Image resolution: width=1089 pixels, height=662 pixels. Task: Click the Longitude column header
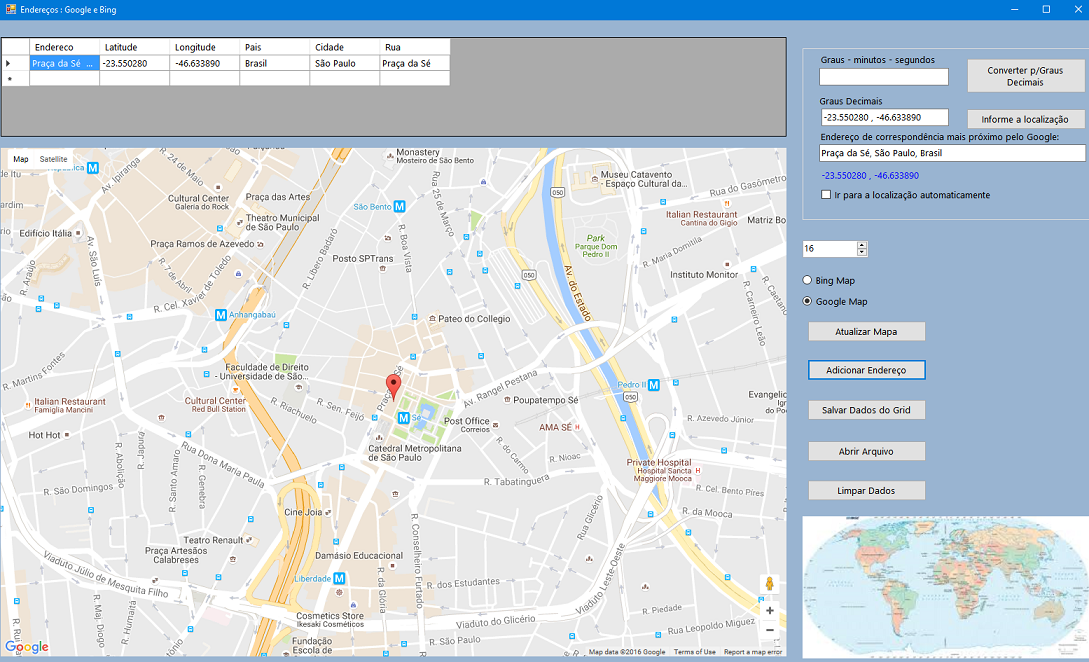pos(205,47)
